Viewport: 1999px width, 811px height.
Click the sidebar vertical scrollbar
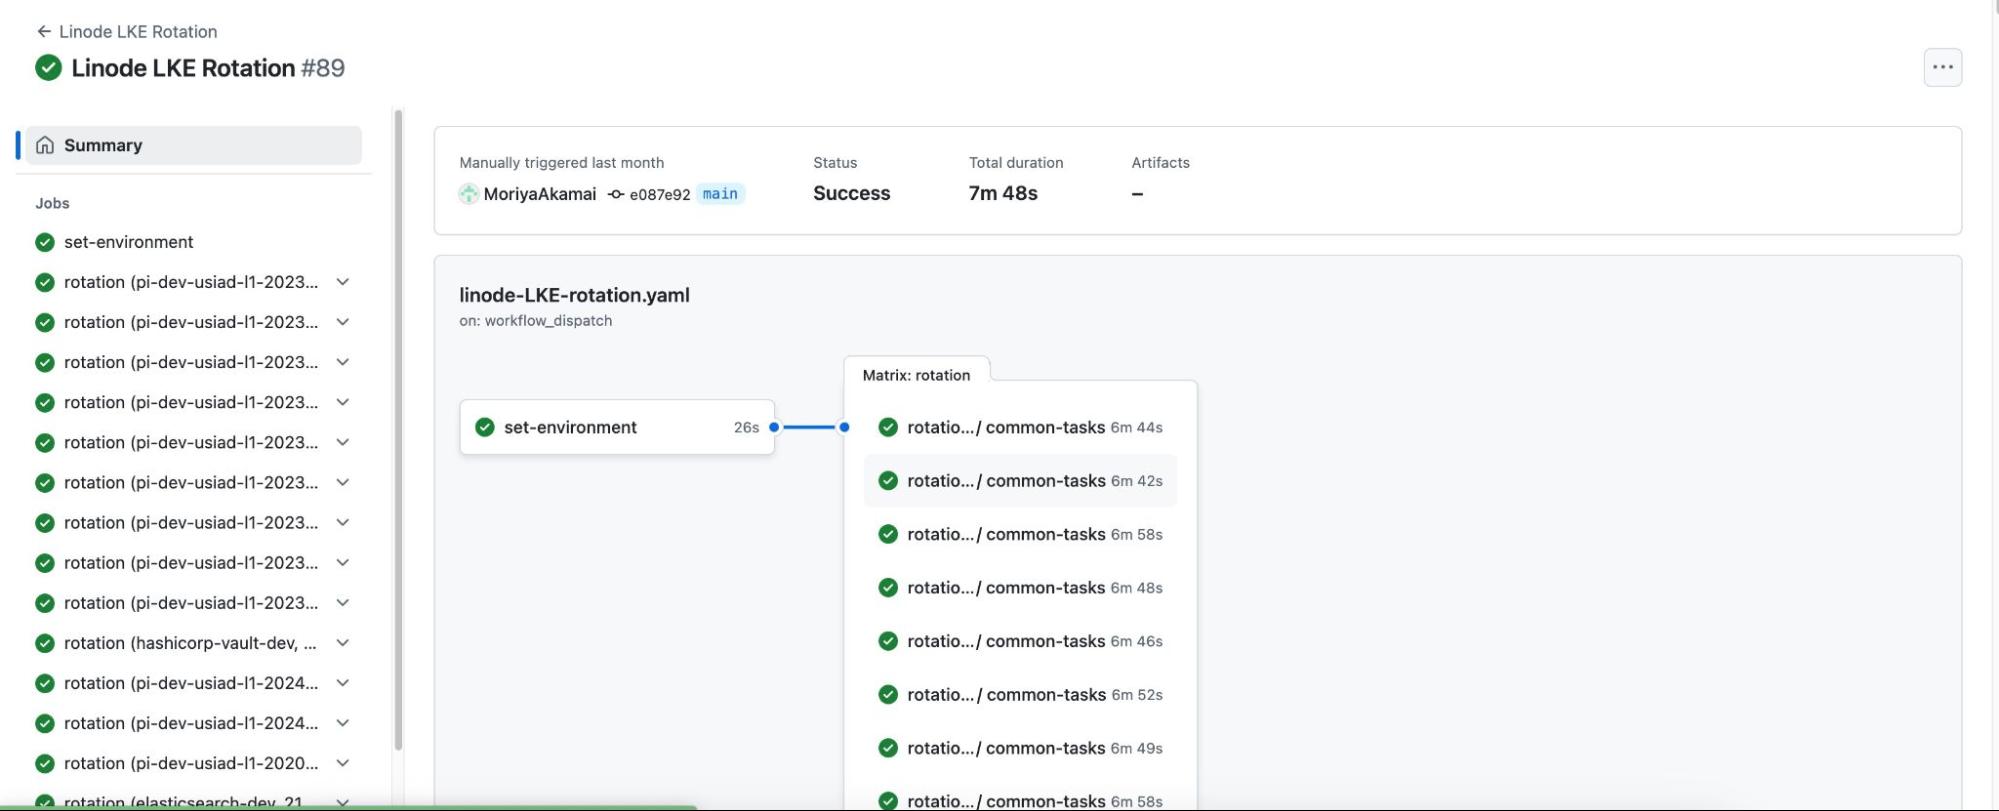(398, 430)
